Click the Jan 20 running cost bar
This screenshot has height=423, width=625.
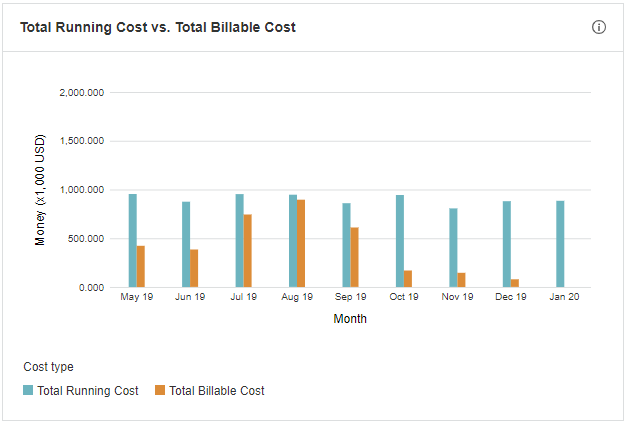point(560,244)
